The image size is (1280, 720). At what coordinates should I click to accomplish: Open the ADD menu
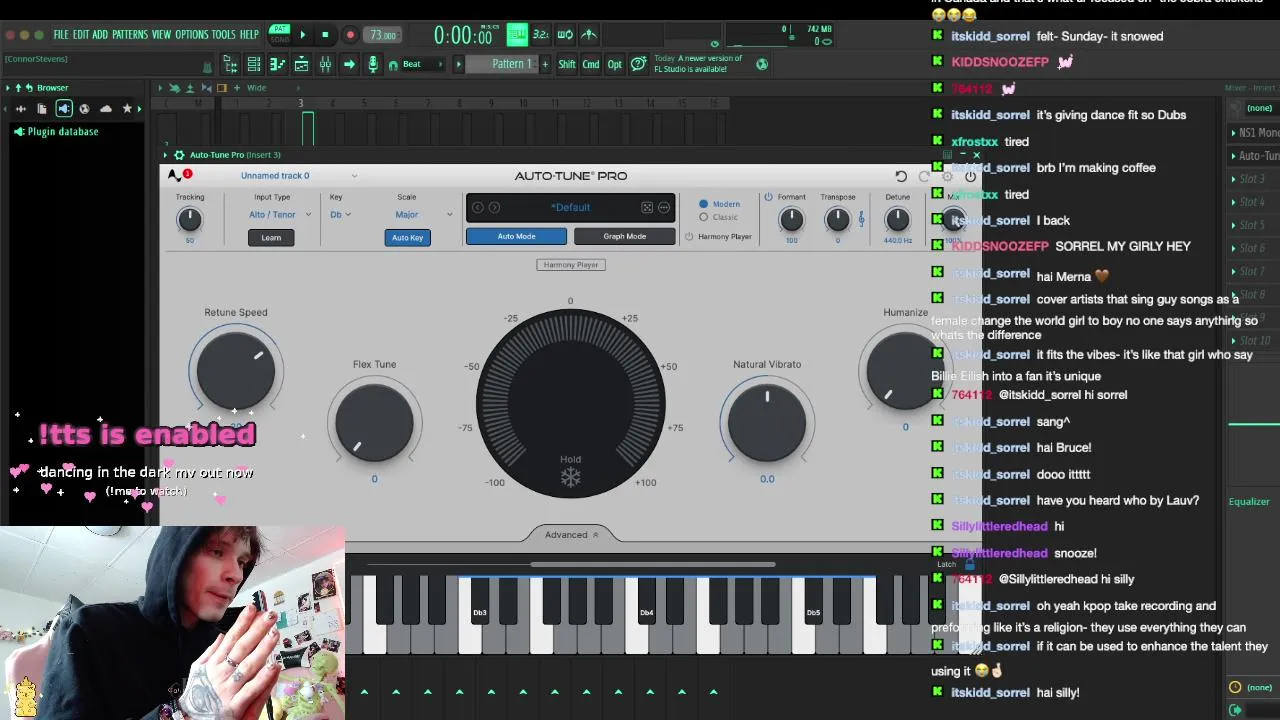point(100,34)
